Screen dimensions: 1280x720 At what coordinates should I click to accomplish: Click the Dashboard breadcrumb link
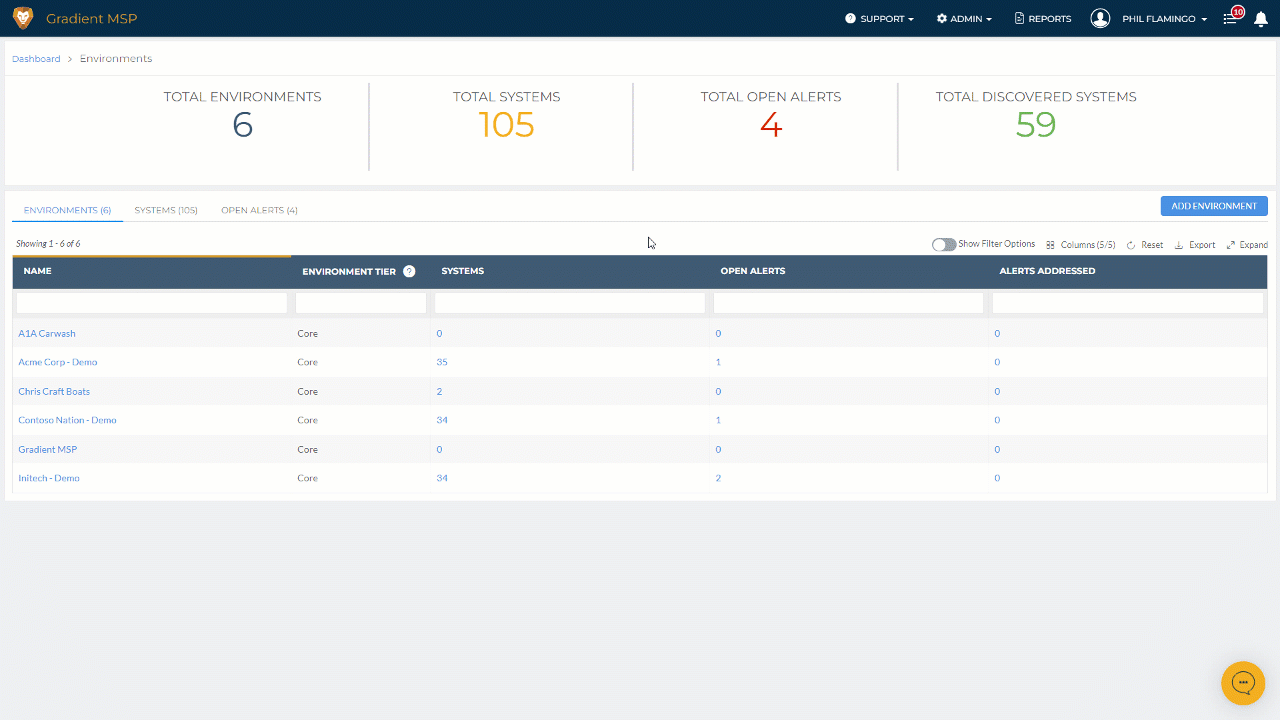pos(36,59)
